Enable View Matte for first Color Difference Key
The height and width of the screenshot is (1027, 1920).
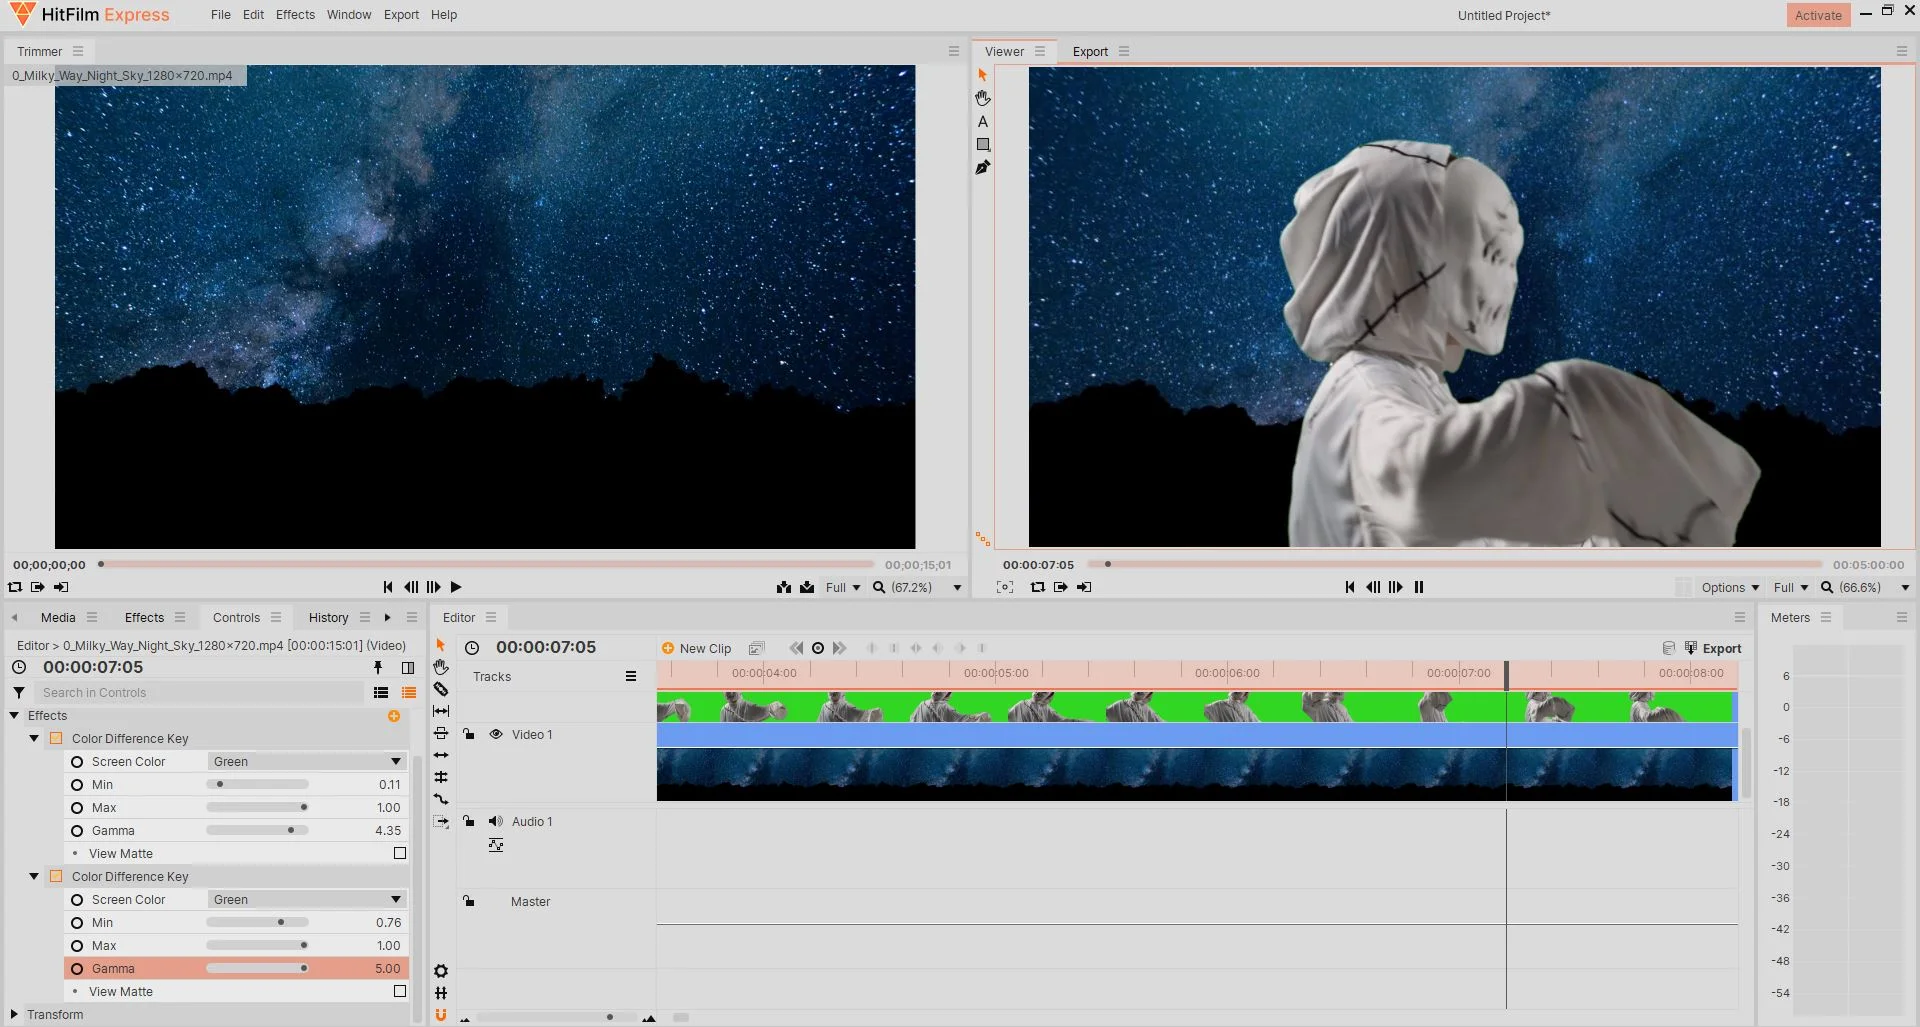pyautogui.click(x=400, y=854)
